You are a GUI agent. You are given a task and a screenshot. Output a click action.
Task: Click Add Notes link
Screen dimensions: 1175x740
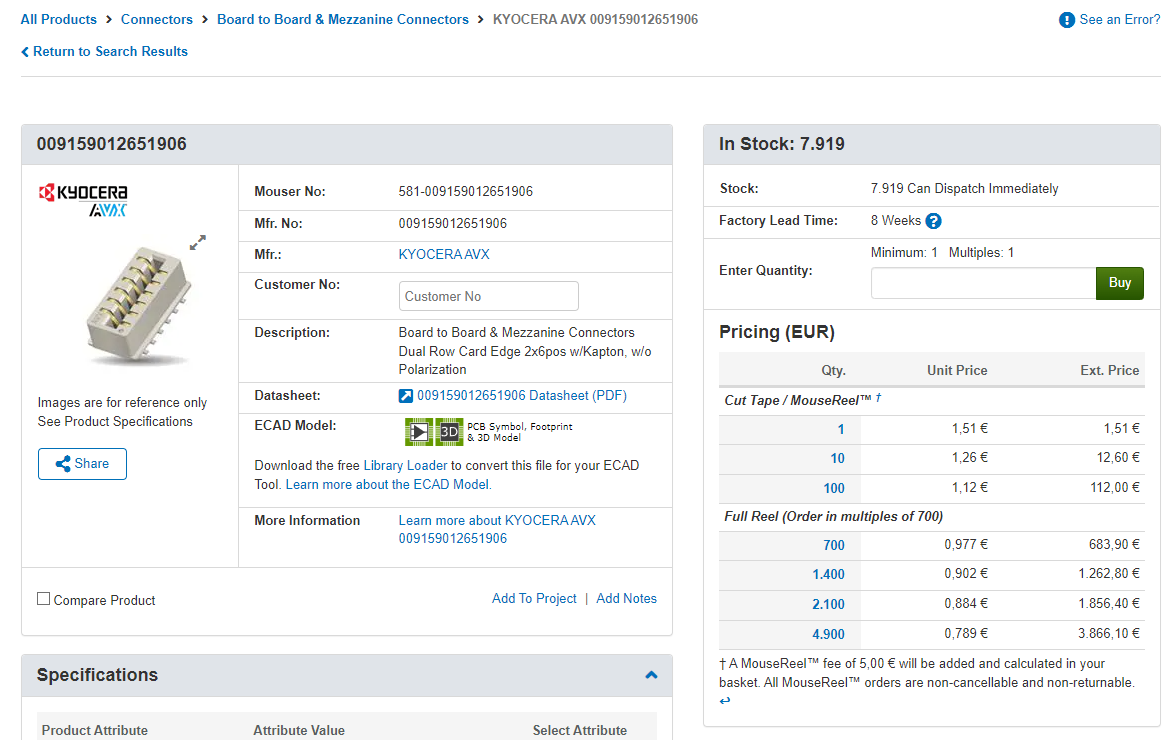pos(626,598)
